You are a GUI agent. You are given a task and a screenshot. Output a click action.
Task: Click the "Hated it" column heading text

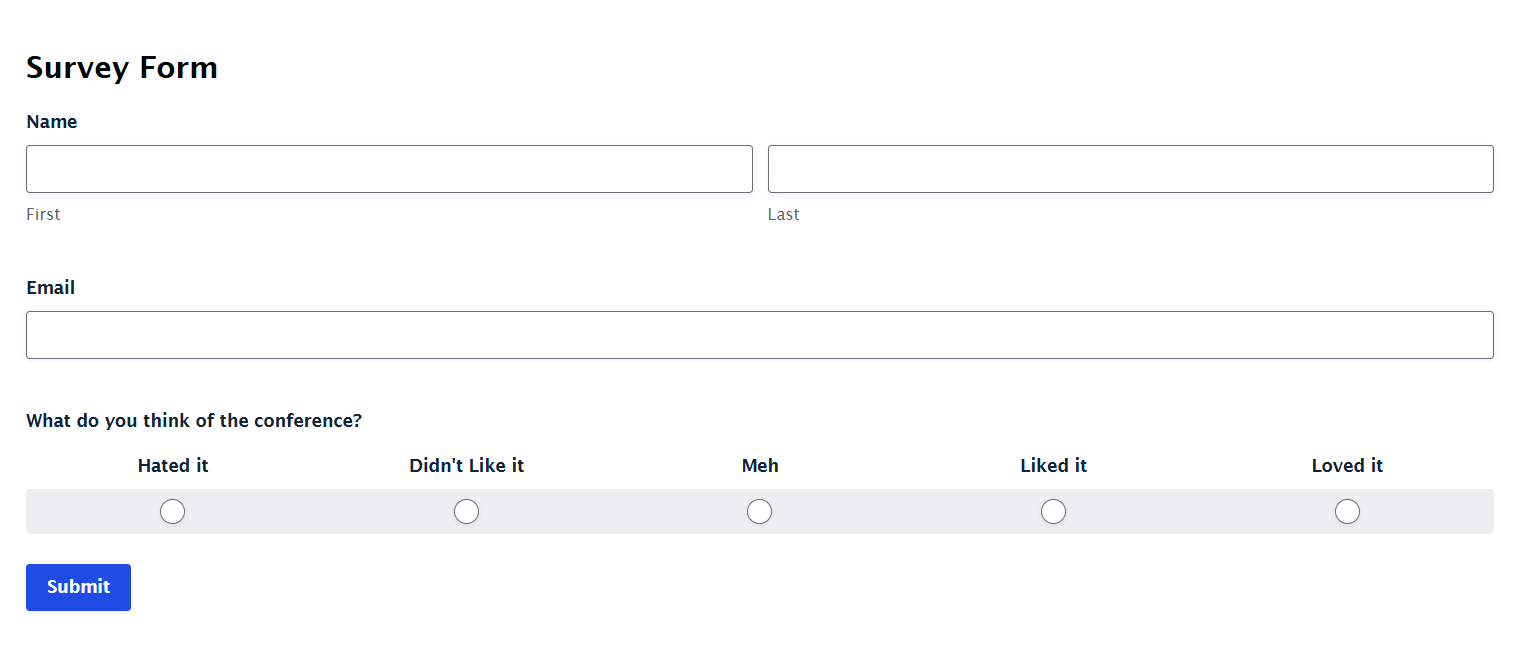pyautogui.click(x=173, y=466)
